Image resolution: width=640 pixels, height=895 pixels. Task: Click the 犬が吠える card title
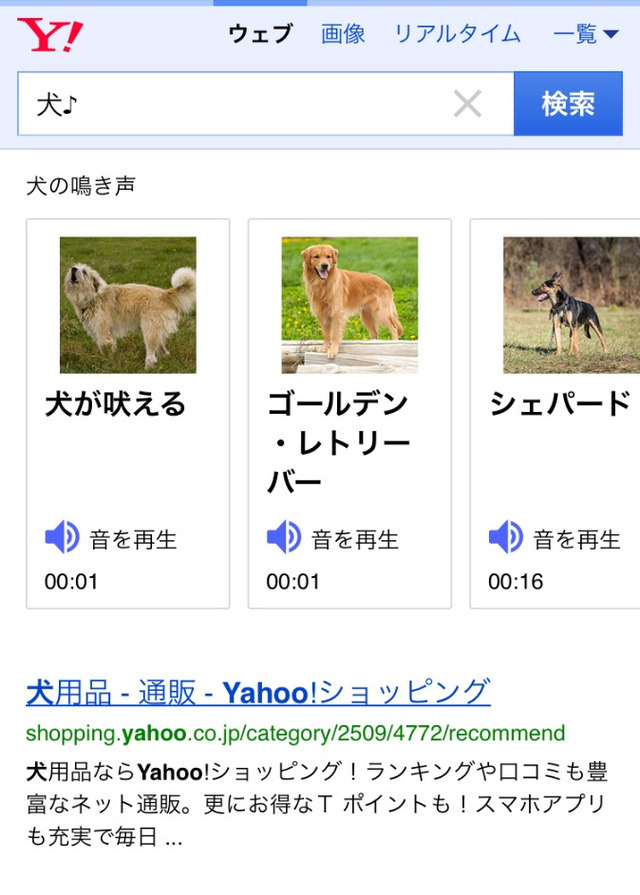[116, 405]
